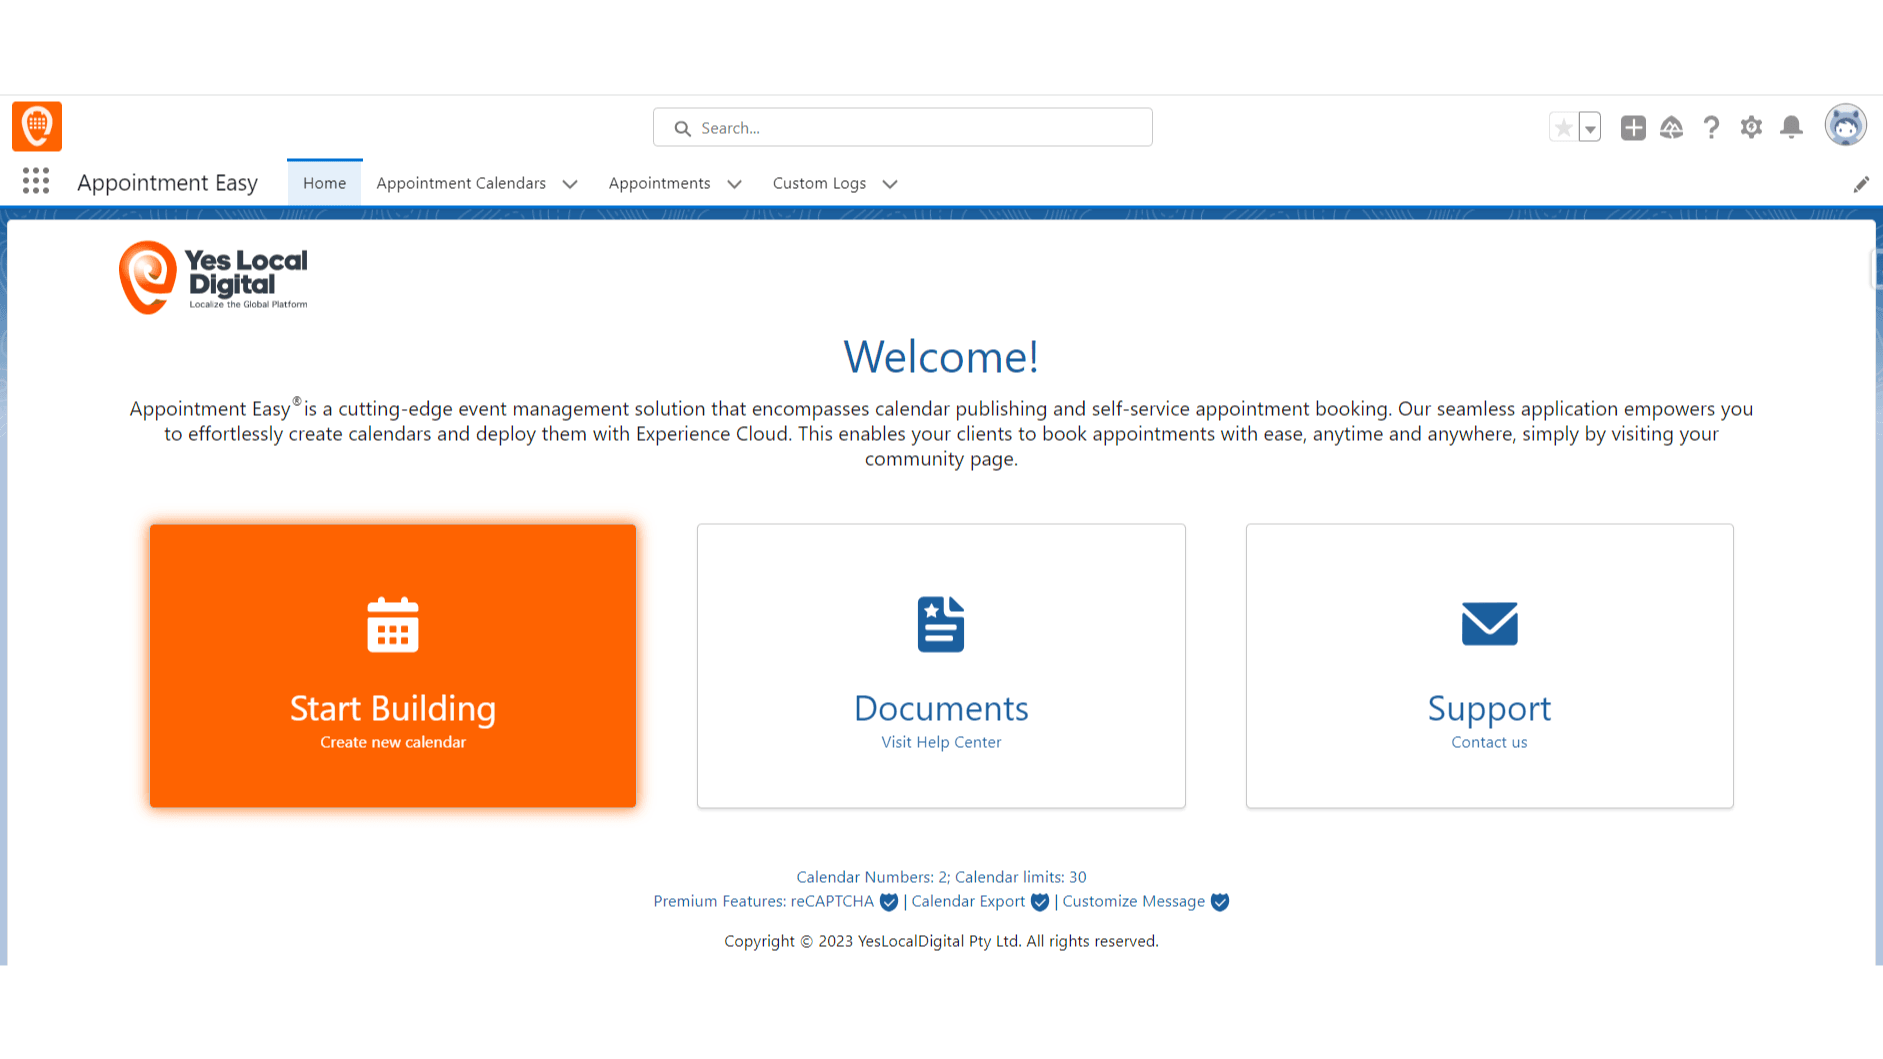
Task: Expand the Custom Logs chevron menu
Action: click(890, 184)
